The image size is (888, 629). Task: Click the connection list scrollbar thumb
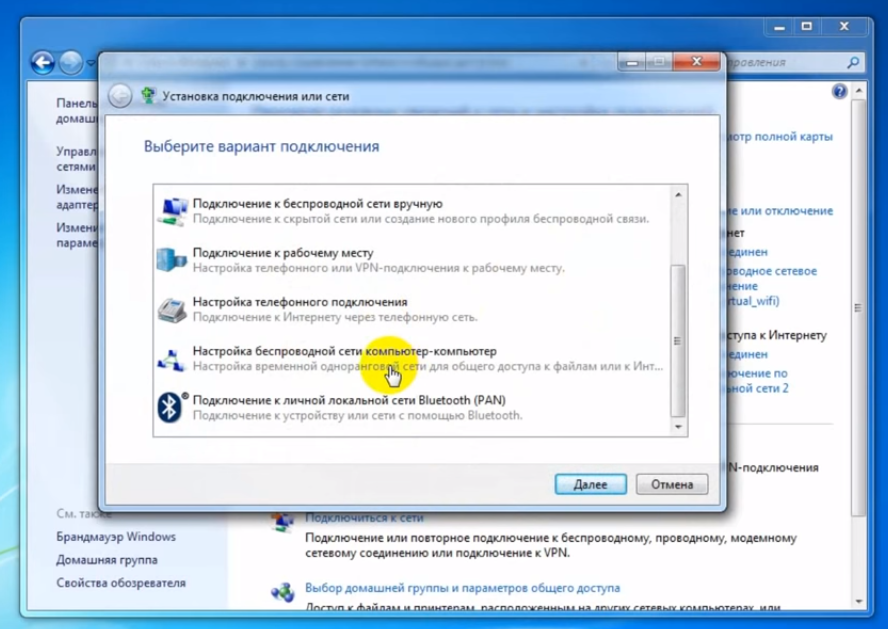(x=678, y=341)
